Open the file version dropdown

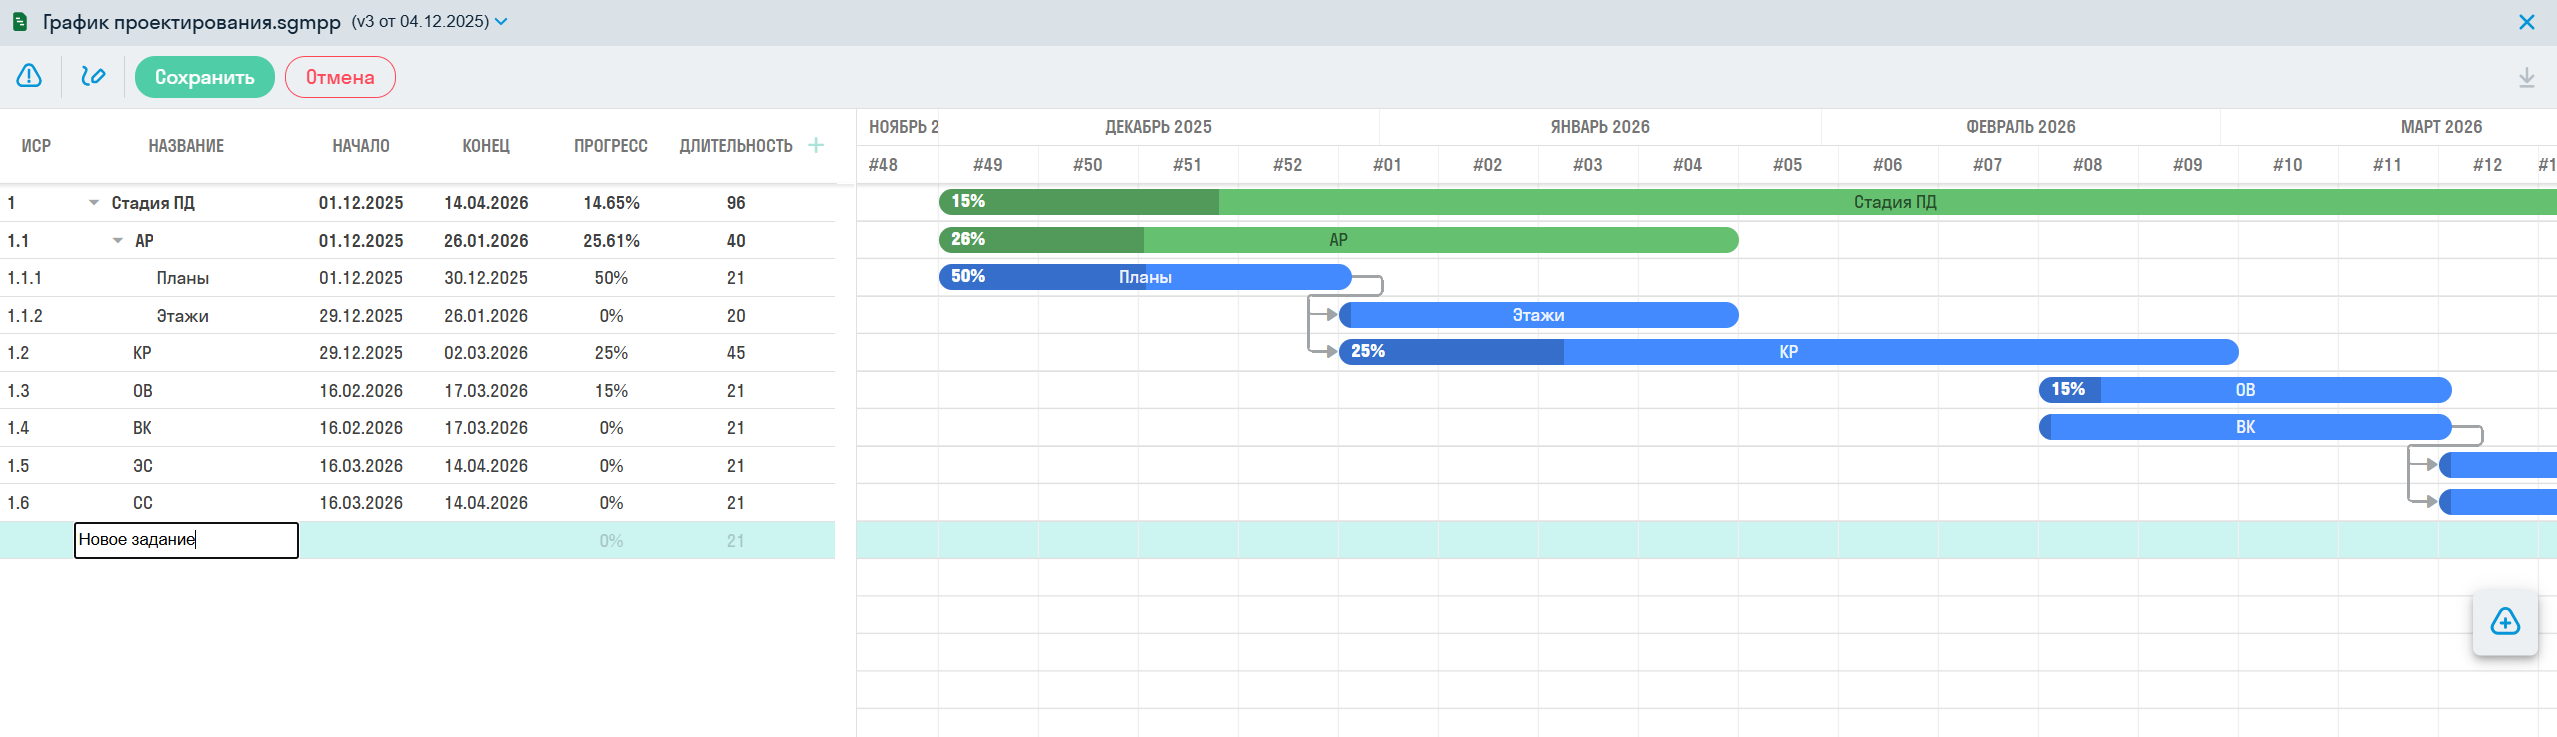501,21
